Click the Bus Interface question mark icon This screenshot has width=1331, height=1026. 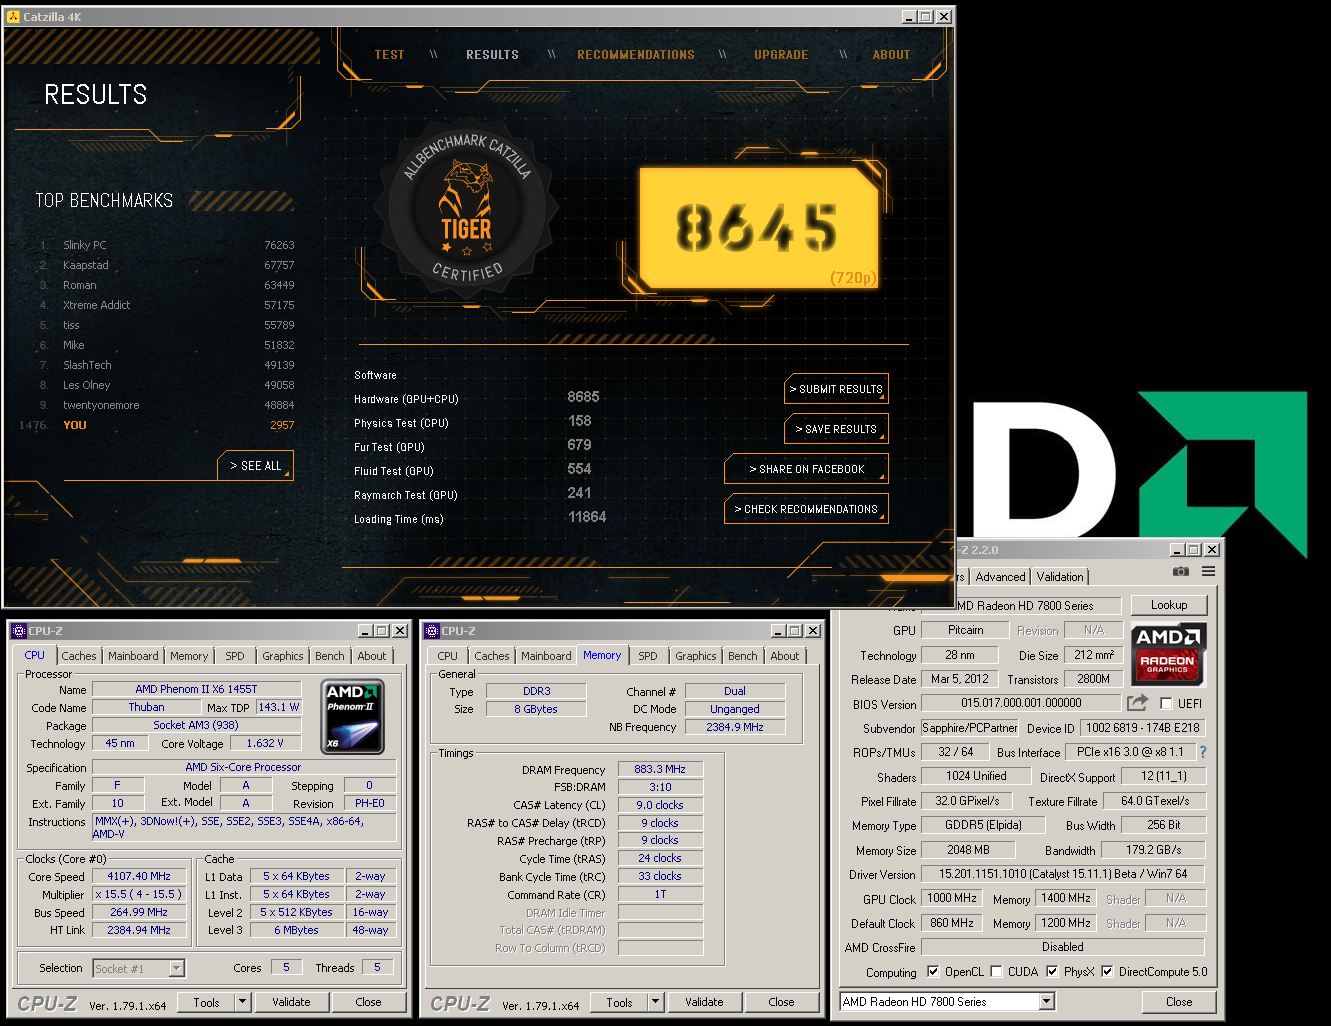[1203, 752]
